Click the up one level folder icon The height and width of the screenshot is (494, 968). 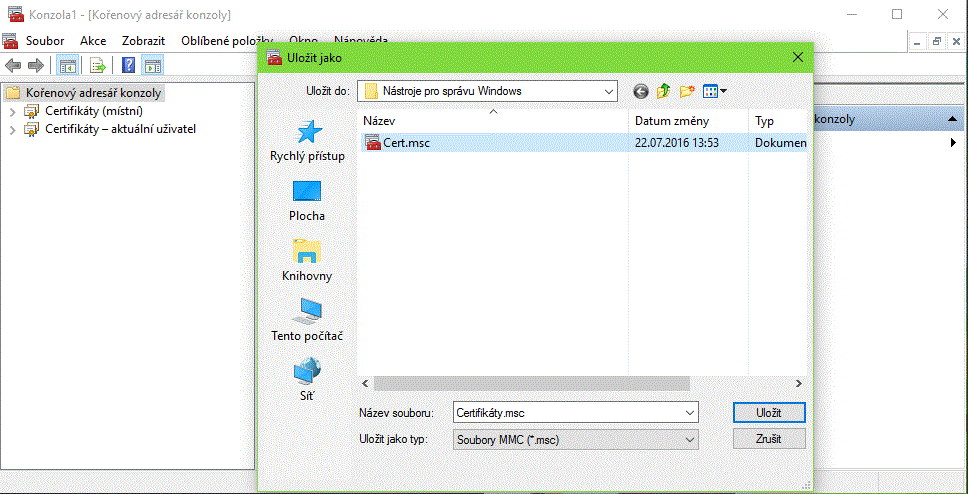[x=663, y=91]
